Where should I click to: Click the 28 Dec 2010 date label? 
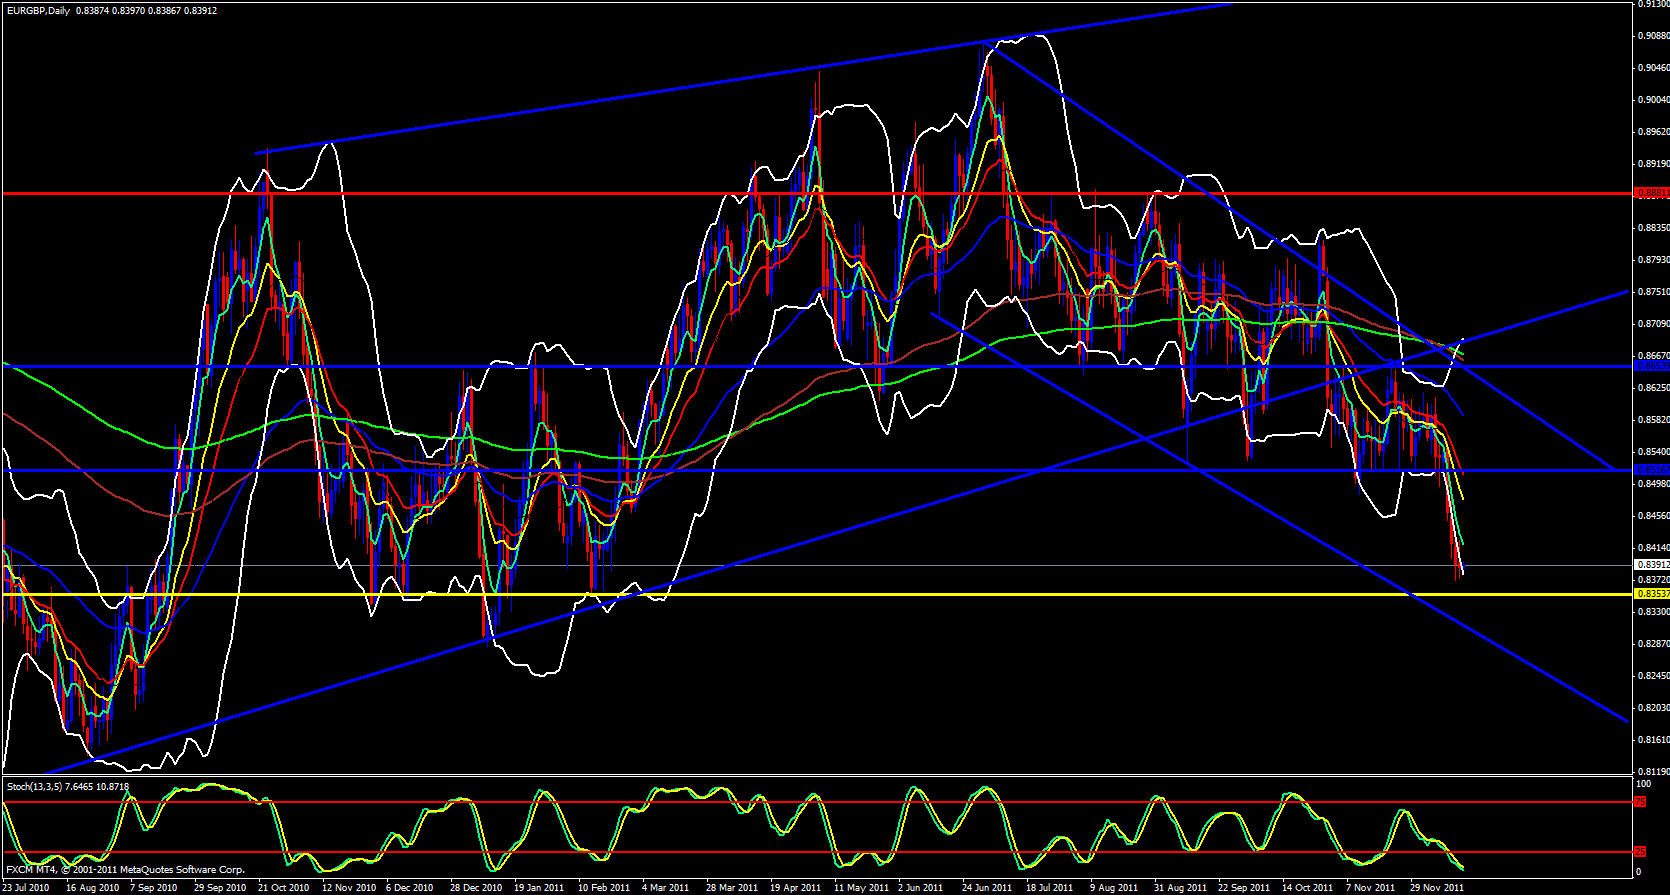pyautogui.click(x=475, y=887)
